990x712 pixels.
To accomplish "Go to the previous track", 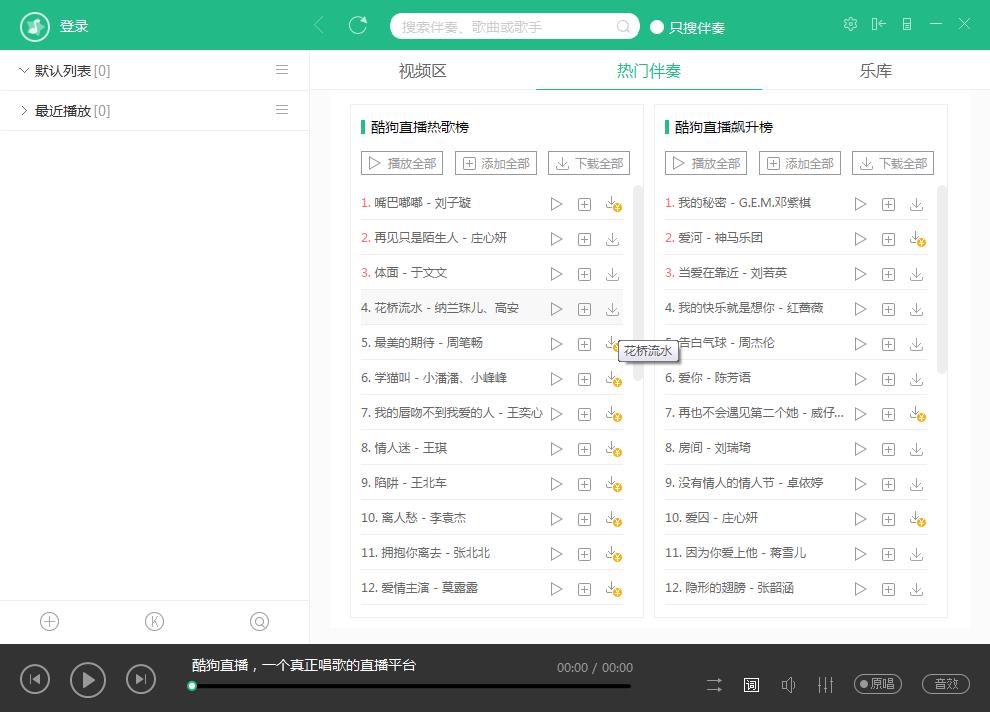I will pyautogui.click(x=35, y=680).
